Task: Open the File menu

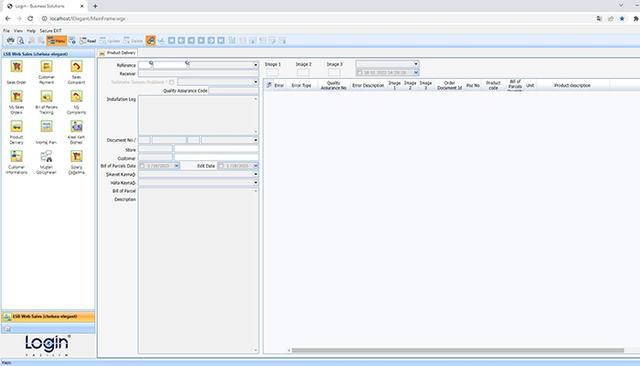Action: (6, 31)
